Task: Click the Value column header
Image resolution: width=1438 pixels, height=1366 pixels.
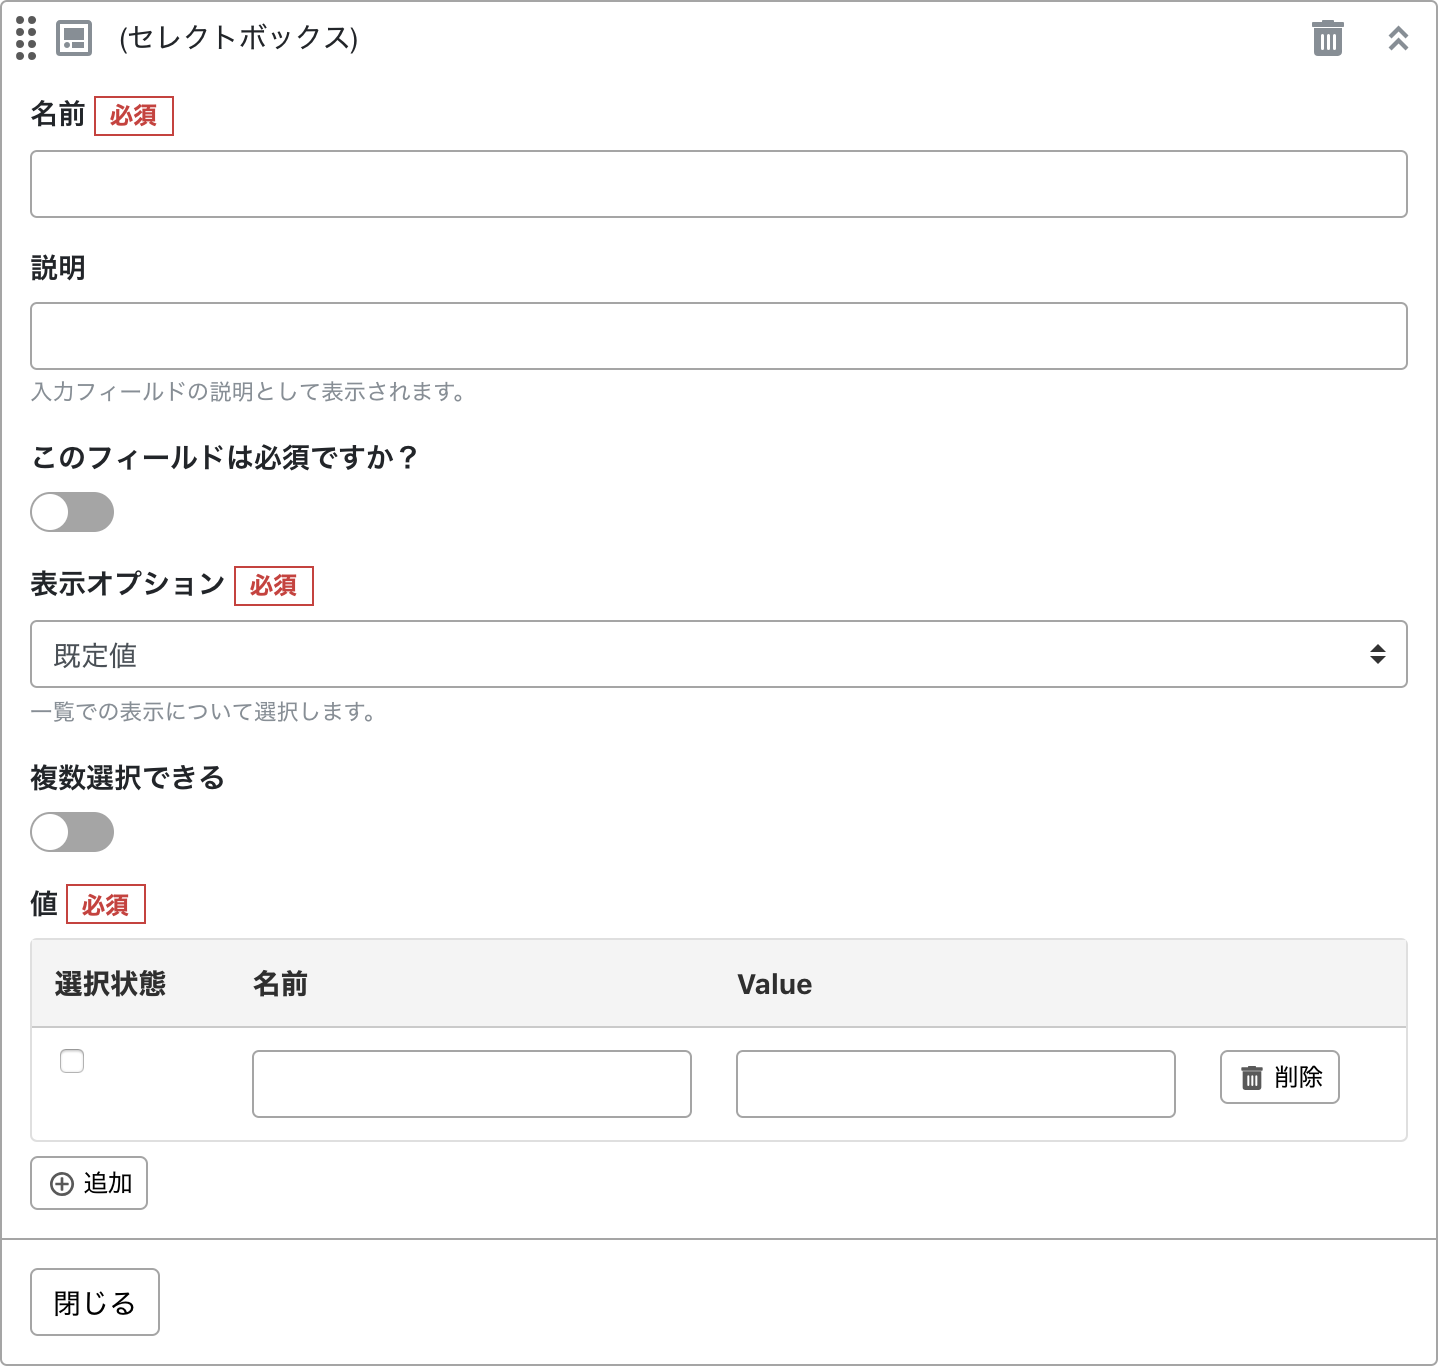Action: pyautogui.click(x=774, y=984)
